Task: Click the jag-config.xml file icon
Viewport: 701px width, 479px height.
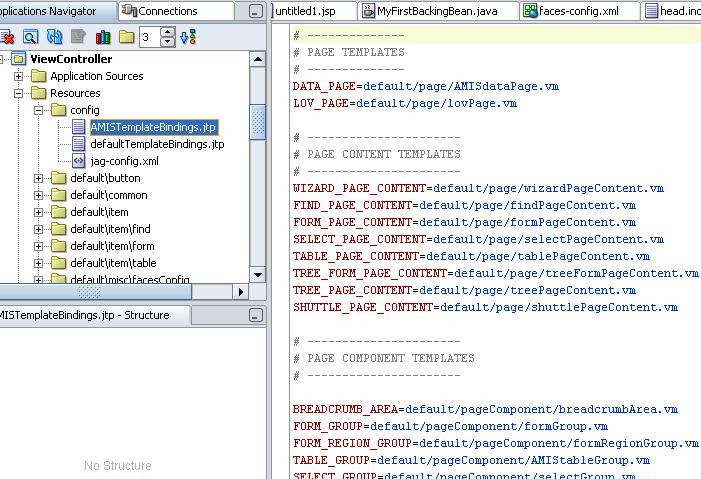Action: point(79,161)
